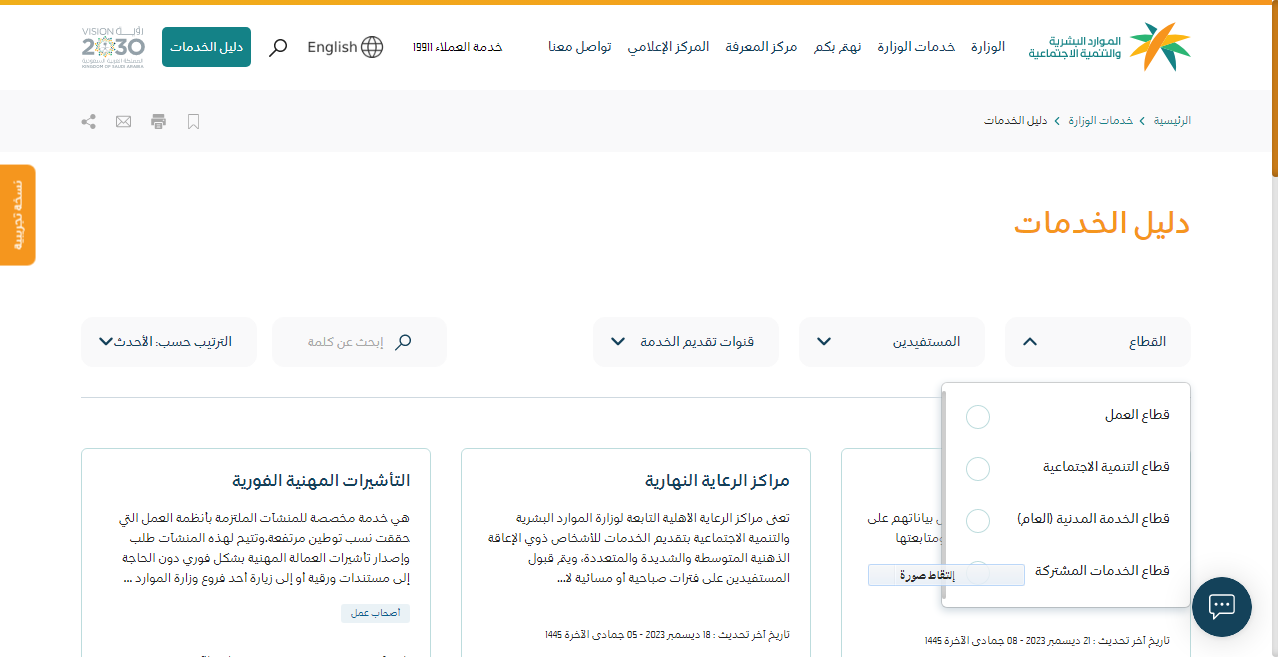Select the قطاع التنمية الاجتماعية radio option
The height and width of the screenshot is (657, 1278).
click(x=978, y=469)
